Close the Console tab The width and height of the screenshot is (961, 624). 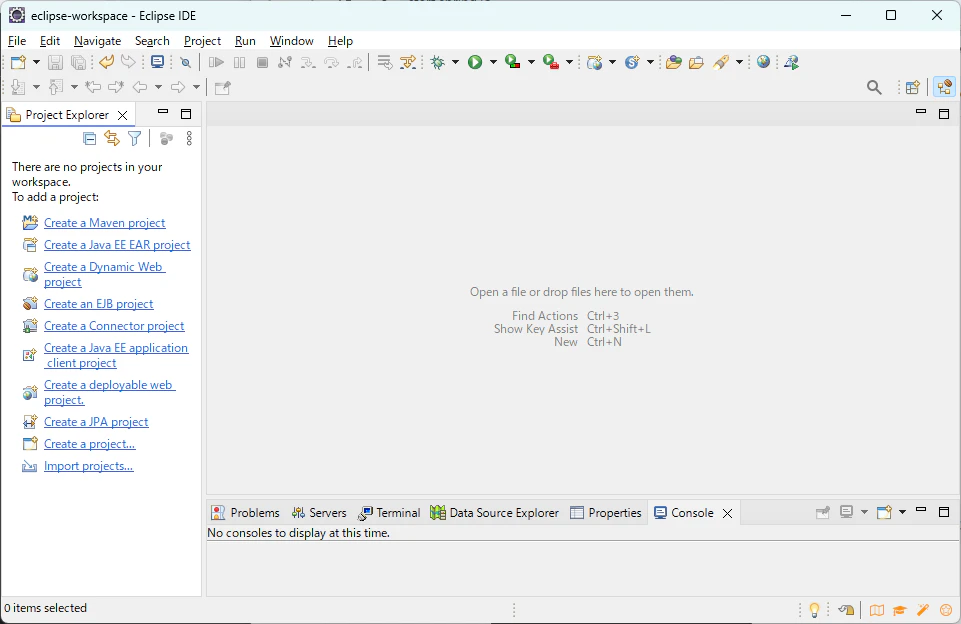(x=727, y=513)
